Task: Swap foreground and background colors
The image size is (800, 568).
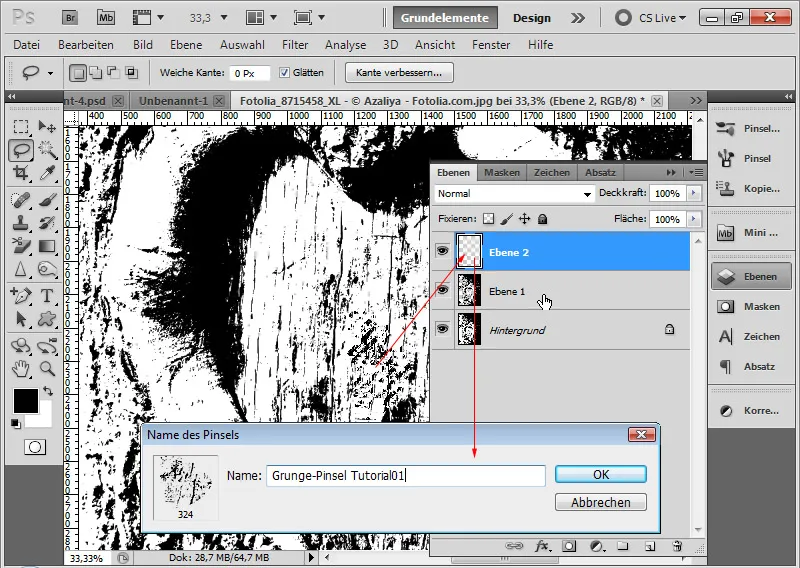Action: (48, 391)
